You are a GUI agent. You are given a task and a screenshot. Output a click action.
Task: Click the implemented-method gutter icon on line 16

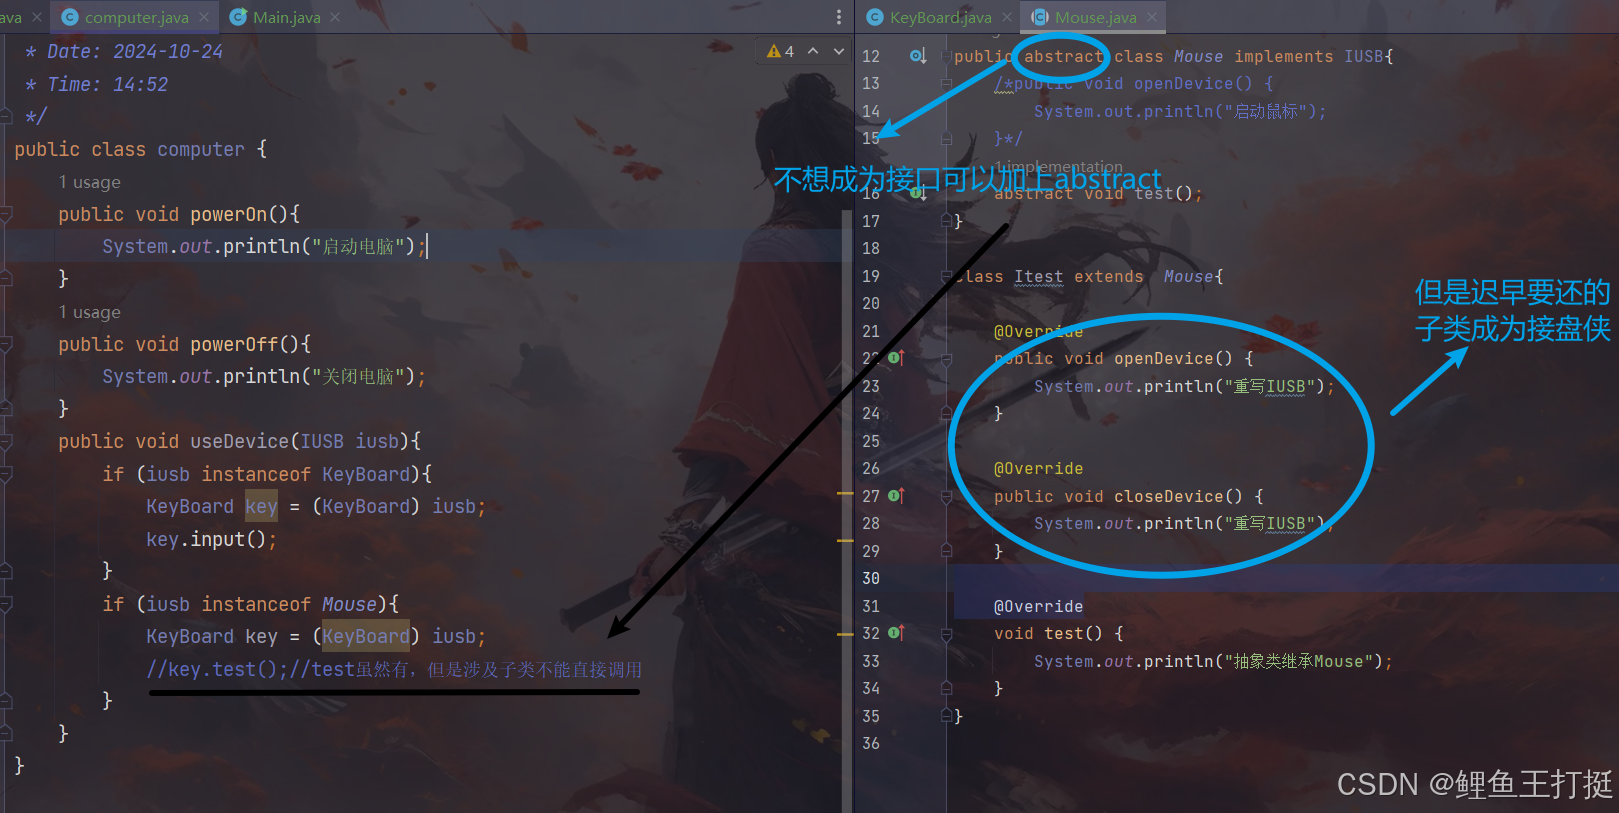(x=917, y=193)
